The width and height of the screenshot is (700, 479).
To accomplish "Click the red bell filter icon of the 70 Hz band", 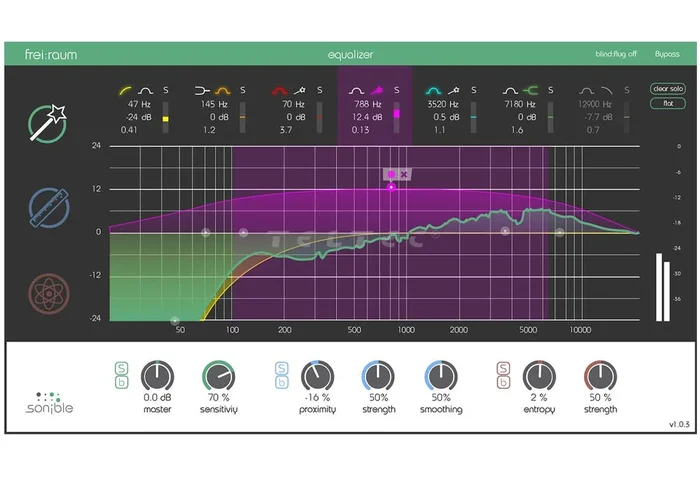I will pos(280,91).
